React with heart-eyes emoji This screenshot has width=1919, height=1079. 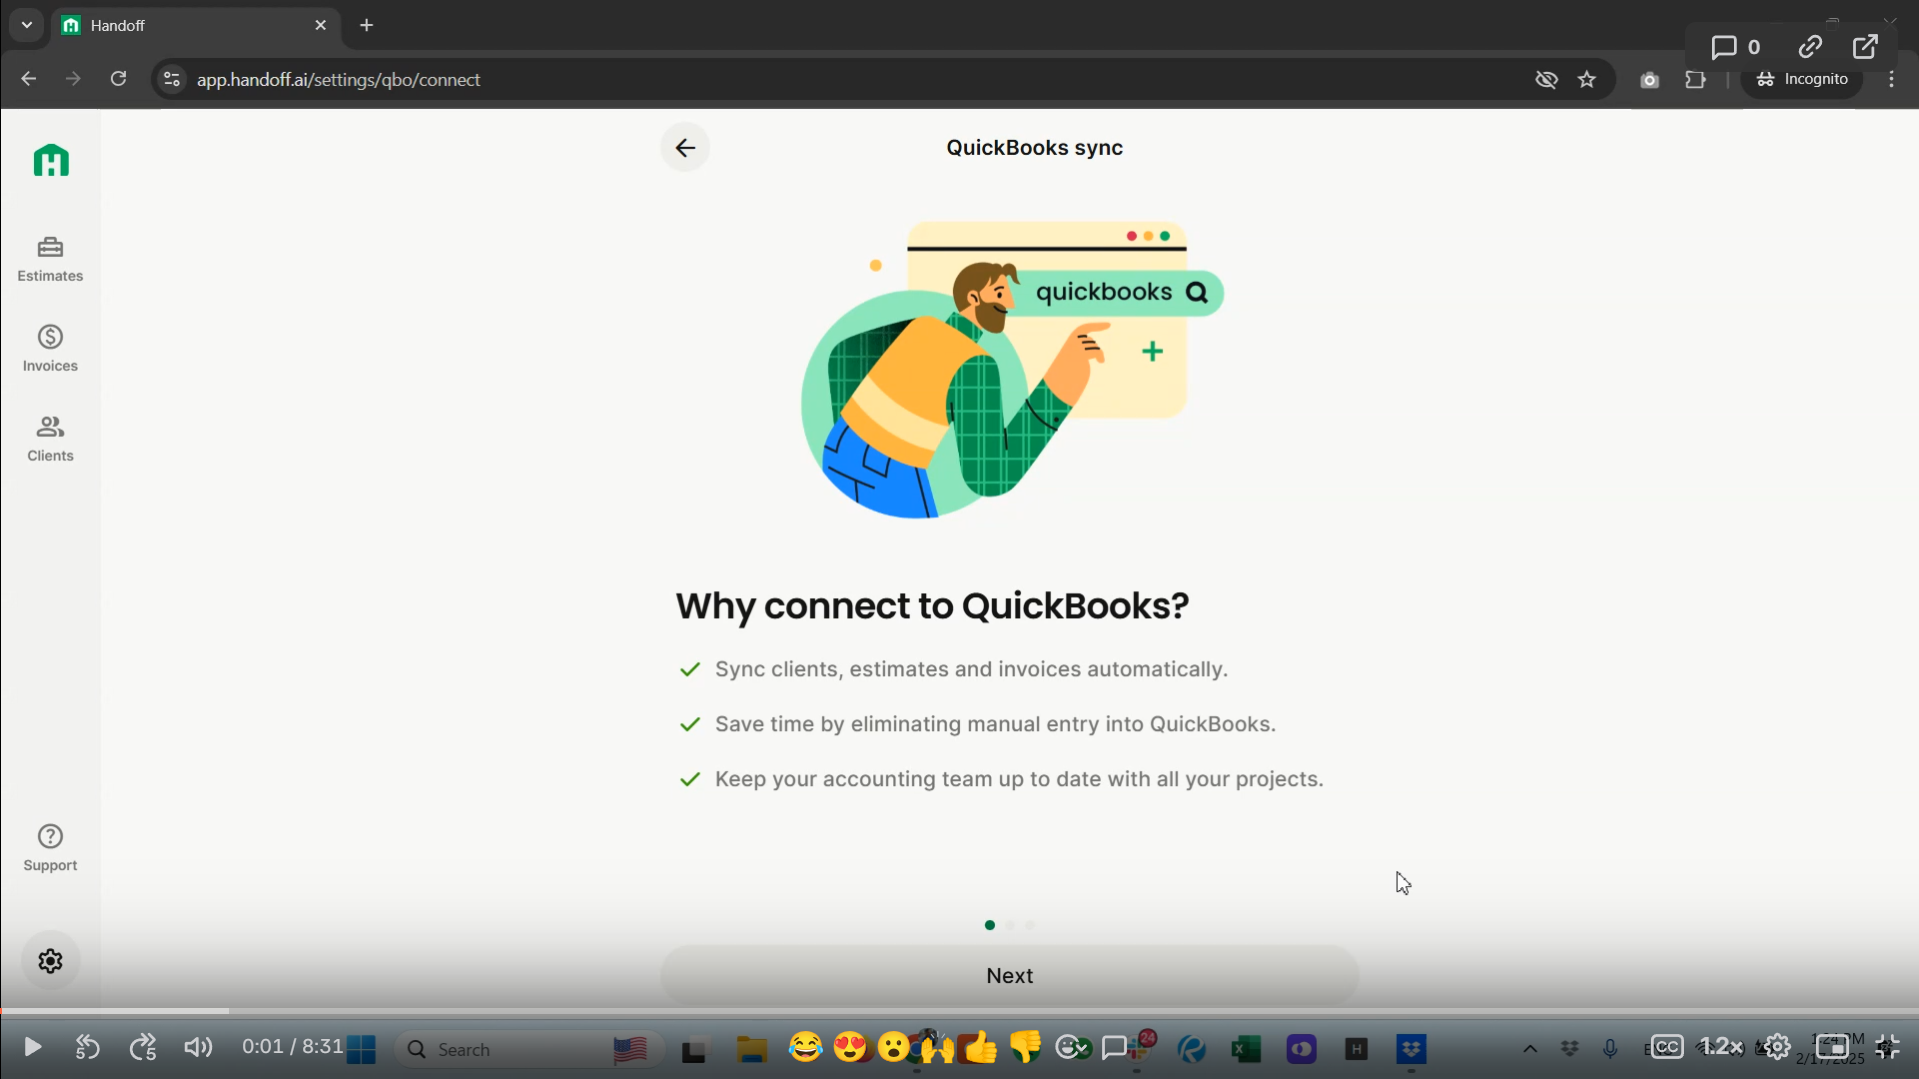tap(850, 1047)
